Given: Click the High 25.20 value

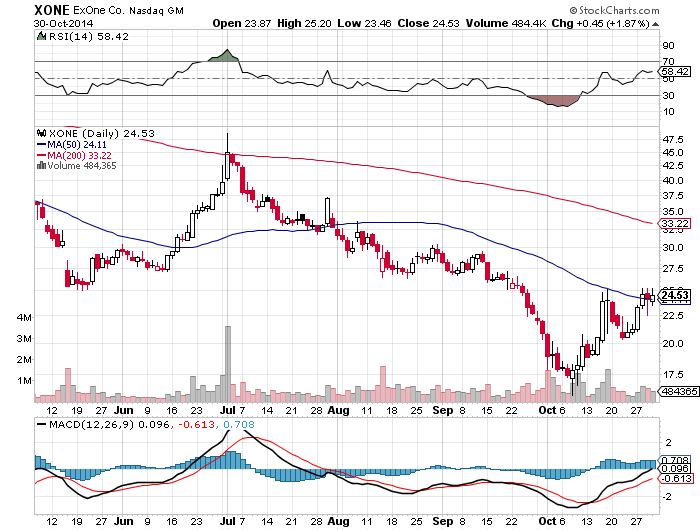Looking at the screenshot, I should pyautogui.click(x=304, y=23).
